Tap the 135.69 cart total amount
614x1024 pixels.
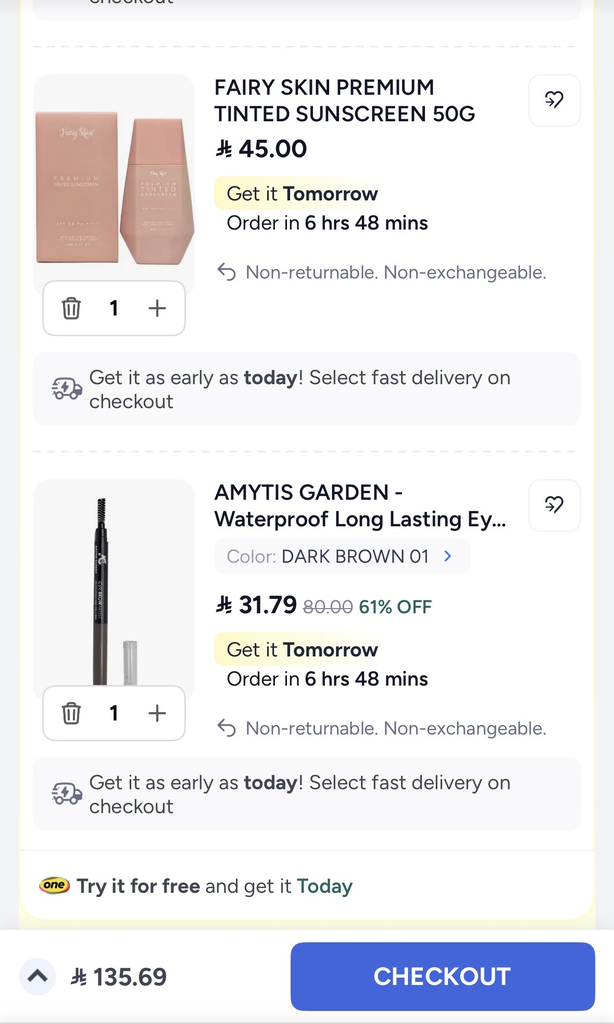pyautogui.click(x=120, y=977)
